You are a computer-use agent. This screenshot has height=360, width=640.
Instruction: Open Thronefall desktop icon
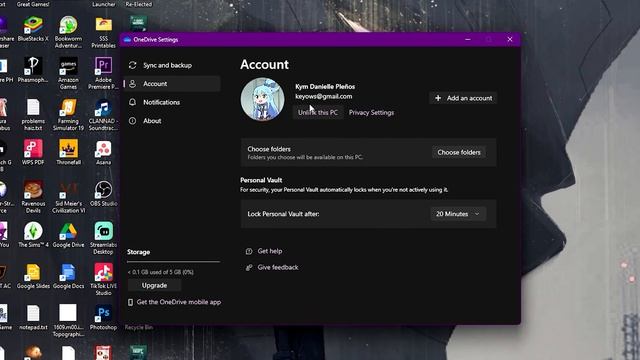pyautogui.click(x=68, y=153)
